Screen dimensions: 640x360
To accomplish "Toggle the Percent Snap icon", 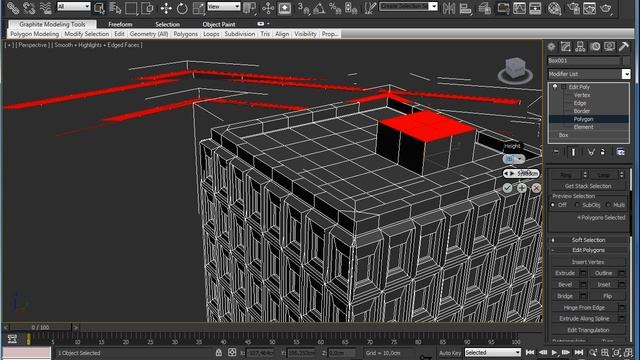I will point(335,7).
